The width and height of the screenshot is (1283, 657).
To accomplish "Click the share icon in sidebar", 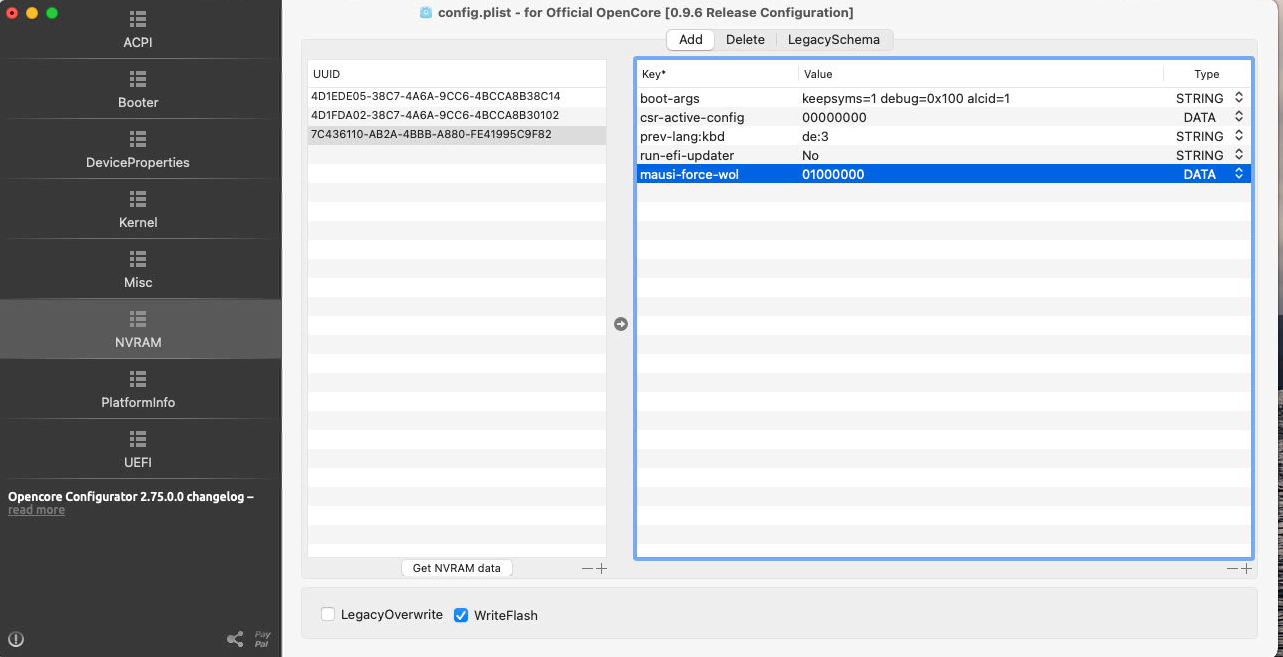I will click(235, 639).
